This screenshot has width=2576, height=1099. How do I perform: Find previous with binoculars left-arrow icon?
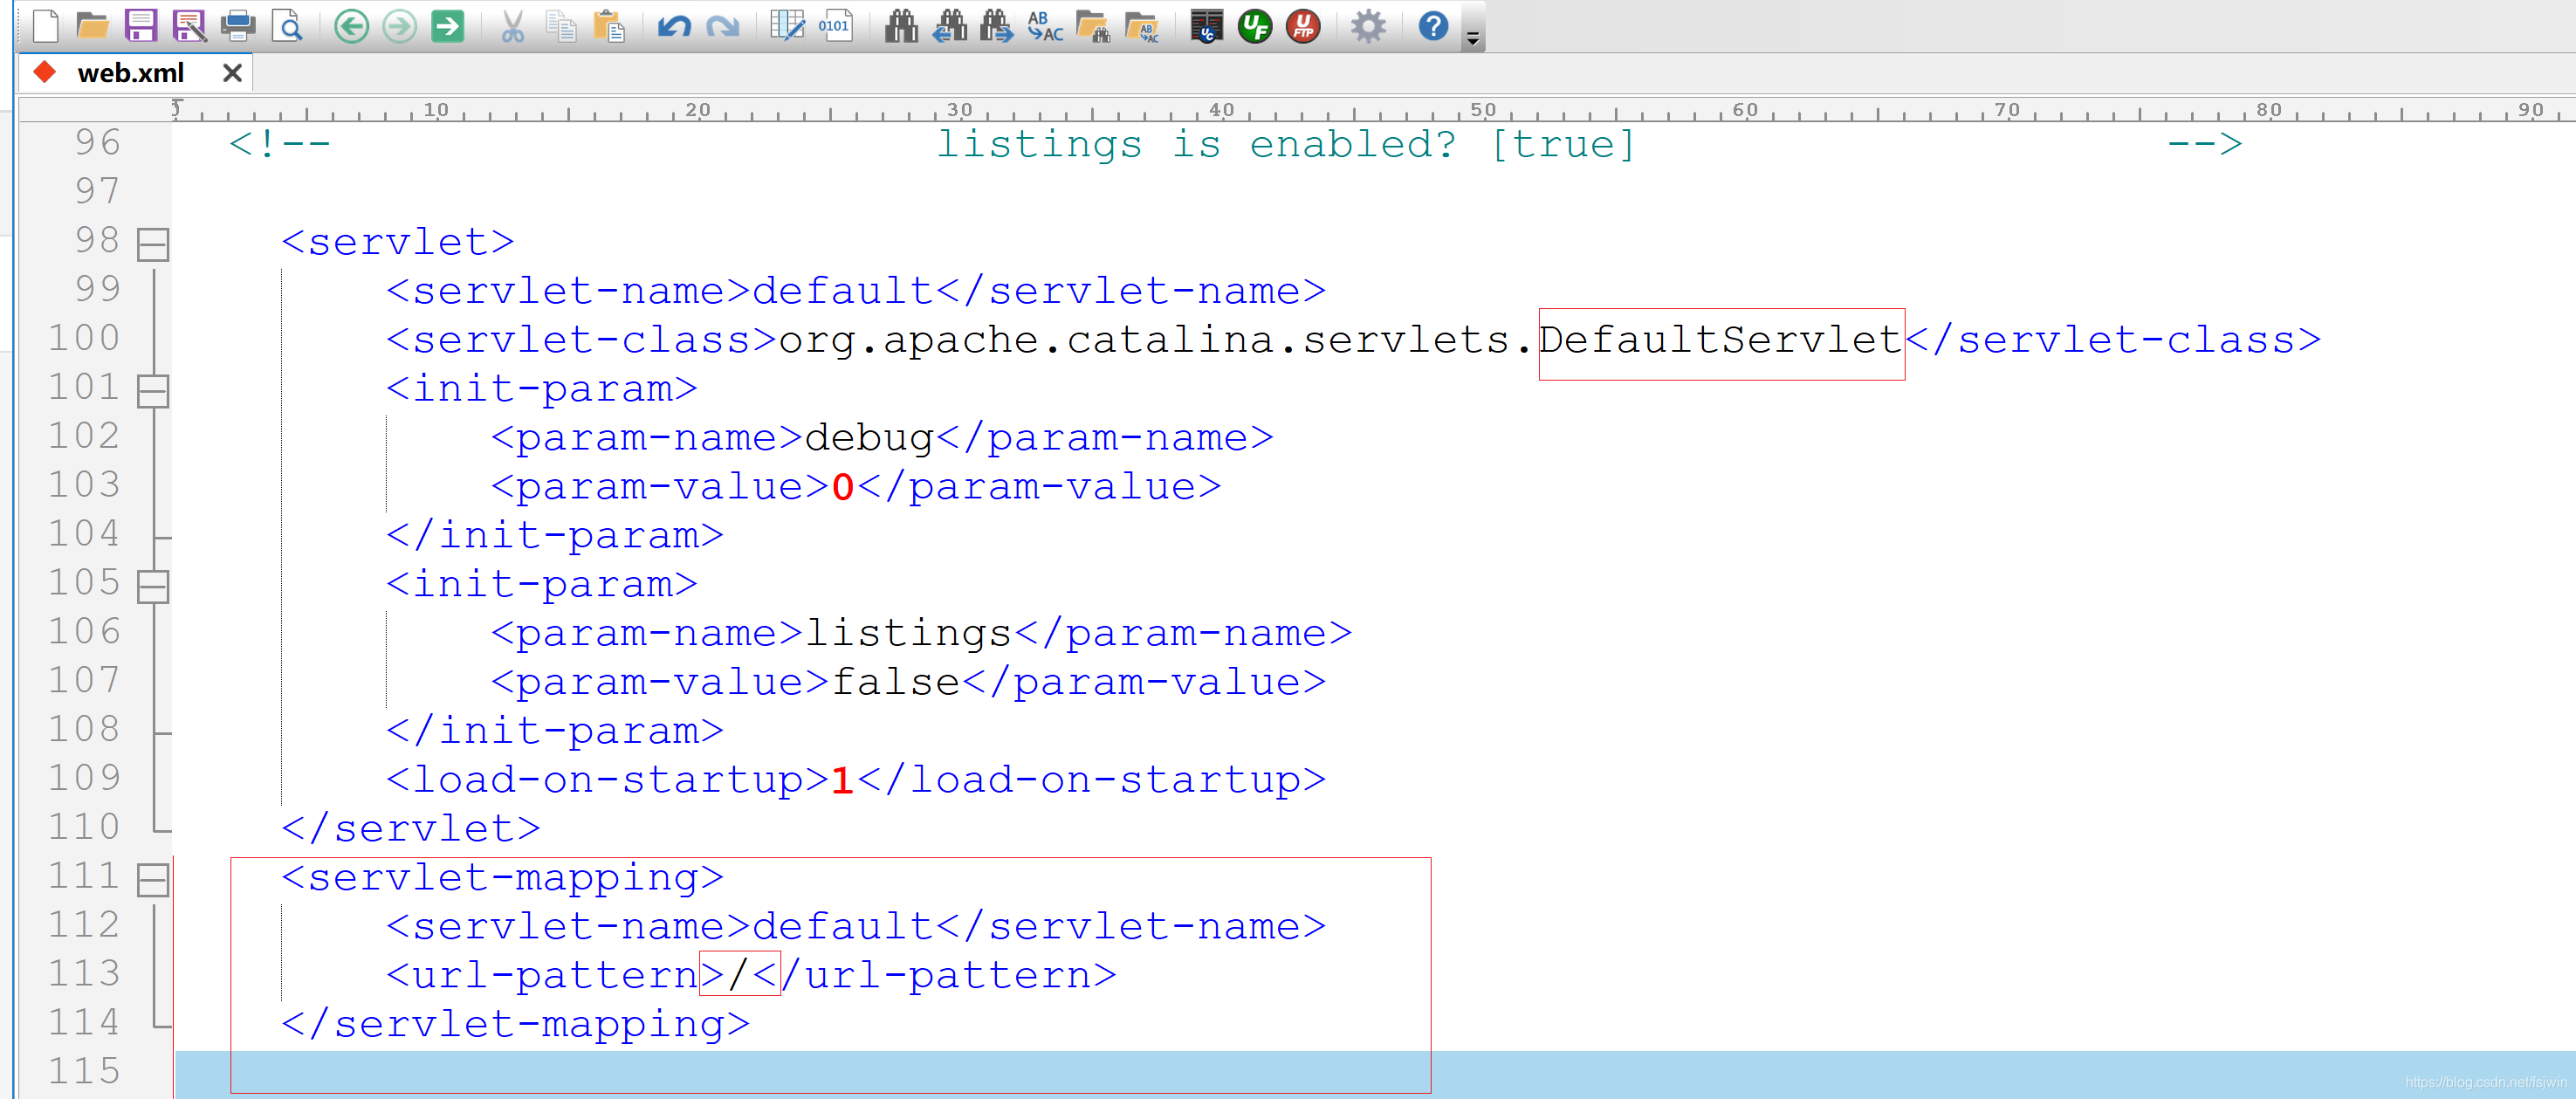(949, 25)
